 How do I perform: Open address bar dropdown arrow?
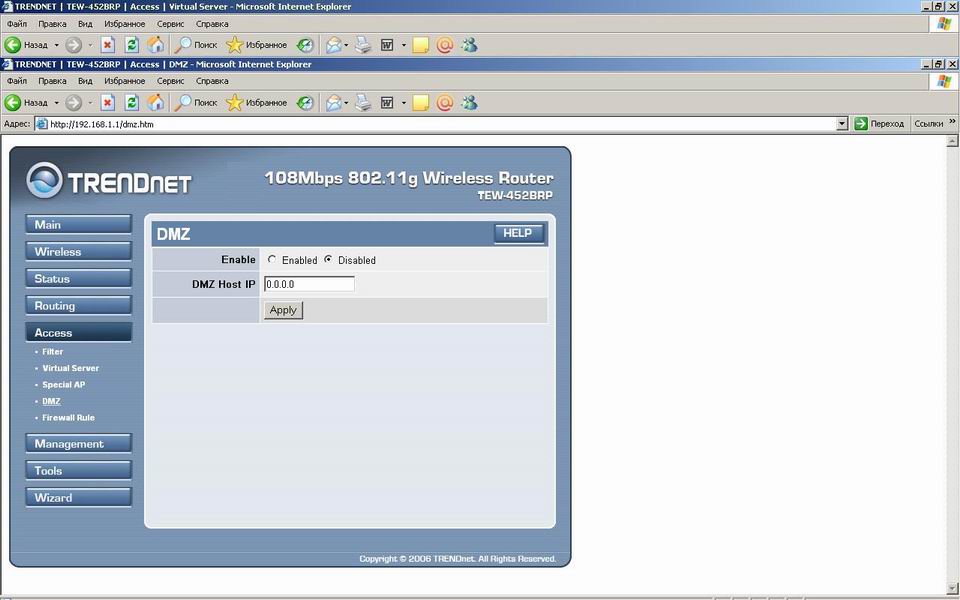[842, 124]
